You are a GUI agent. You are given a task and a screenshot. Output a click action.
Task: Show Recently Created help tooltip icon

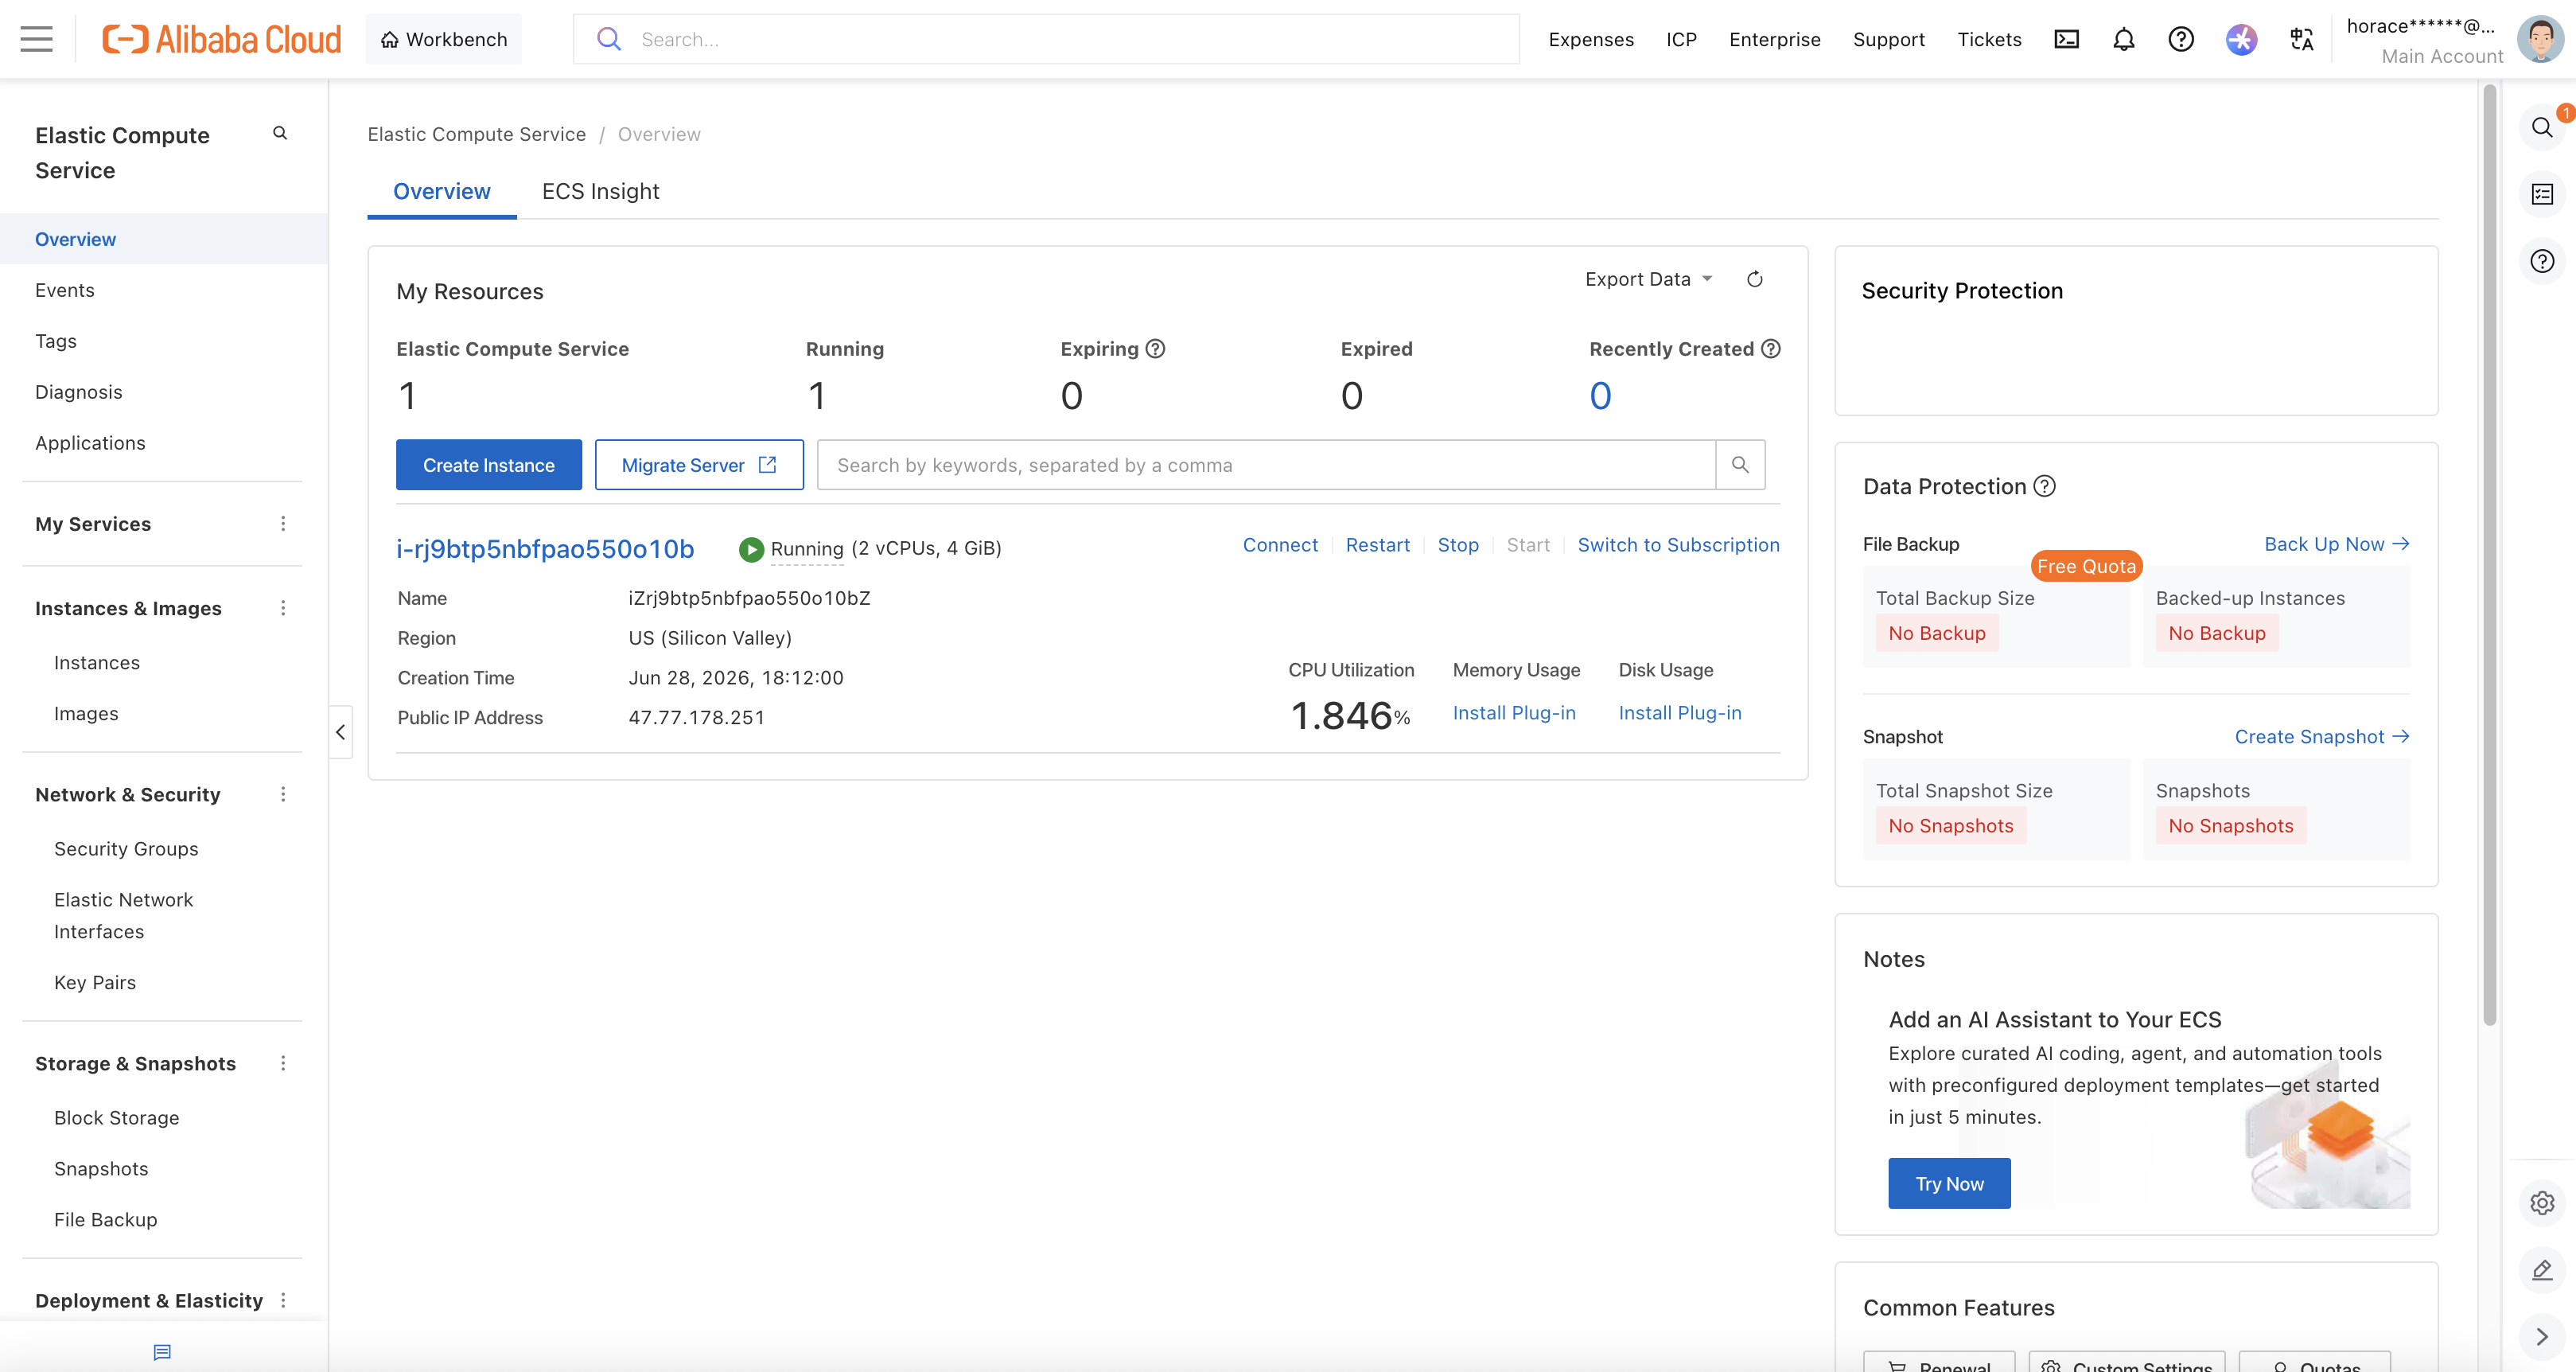[x=1771, y=348]
